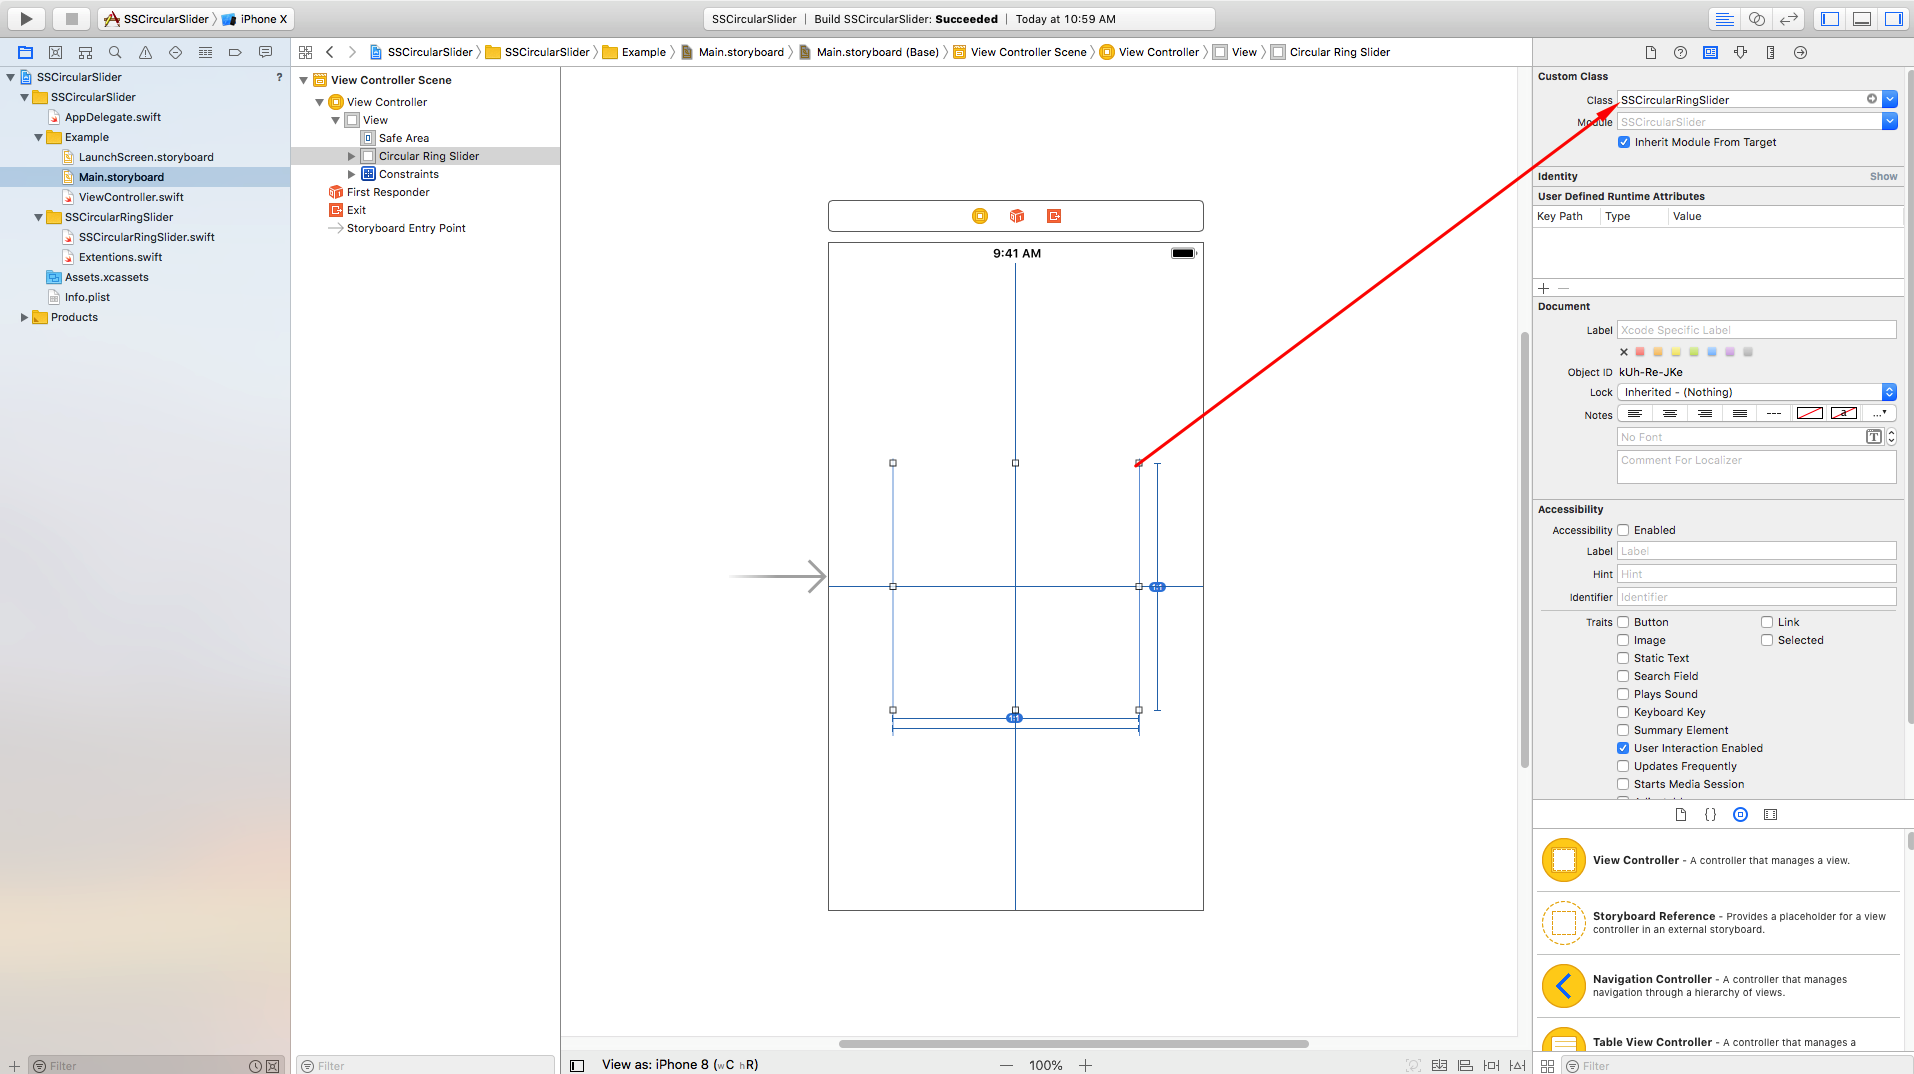Show the Object library tab
1914x1074 pixels.
(1741, 815)
